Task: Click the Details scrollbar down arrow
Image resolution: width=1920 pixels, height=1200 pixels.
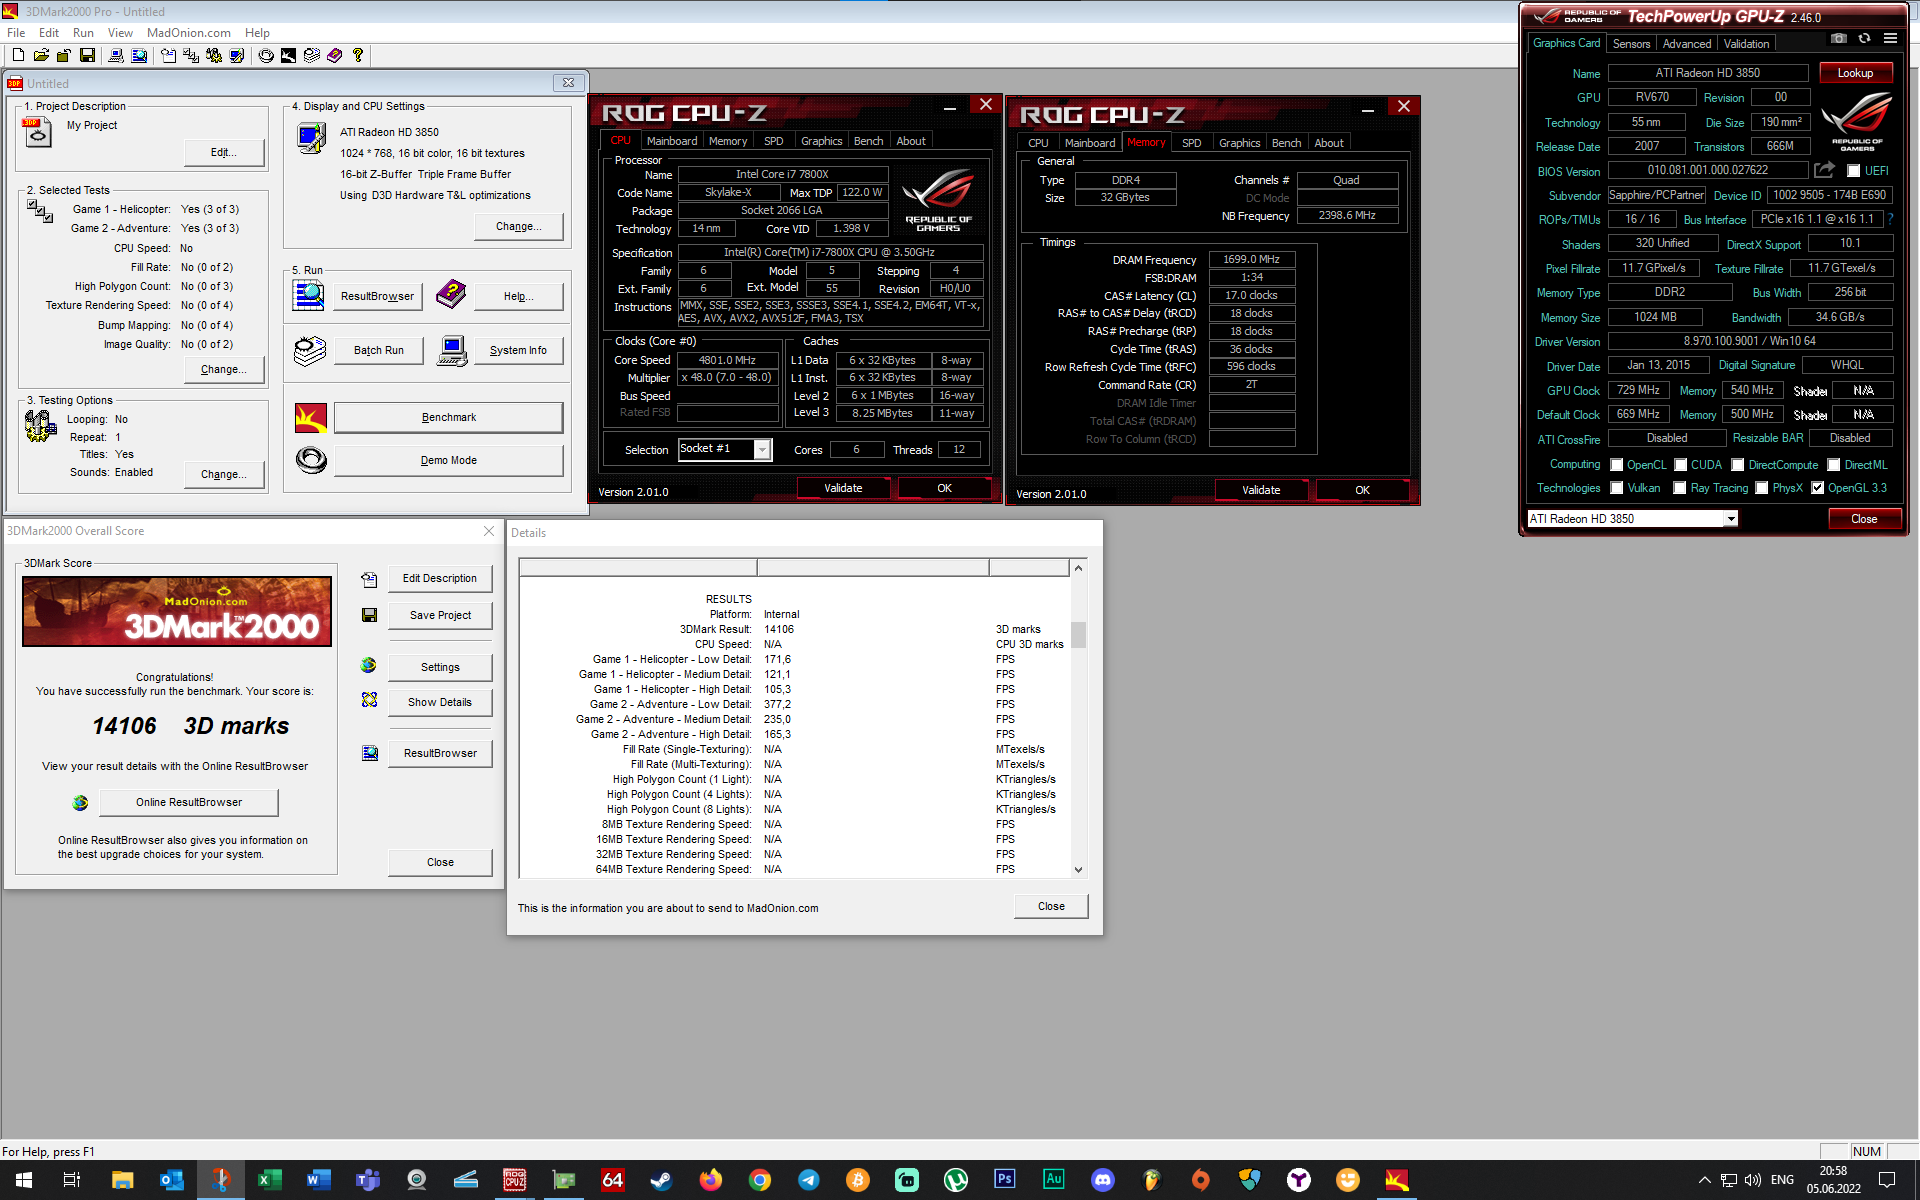Action: coord(1078,870)
